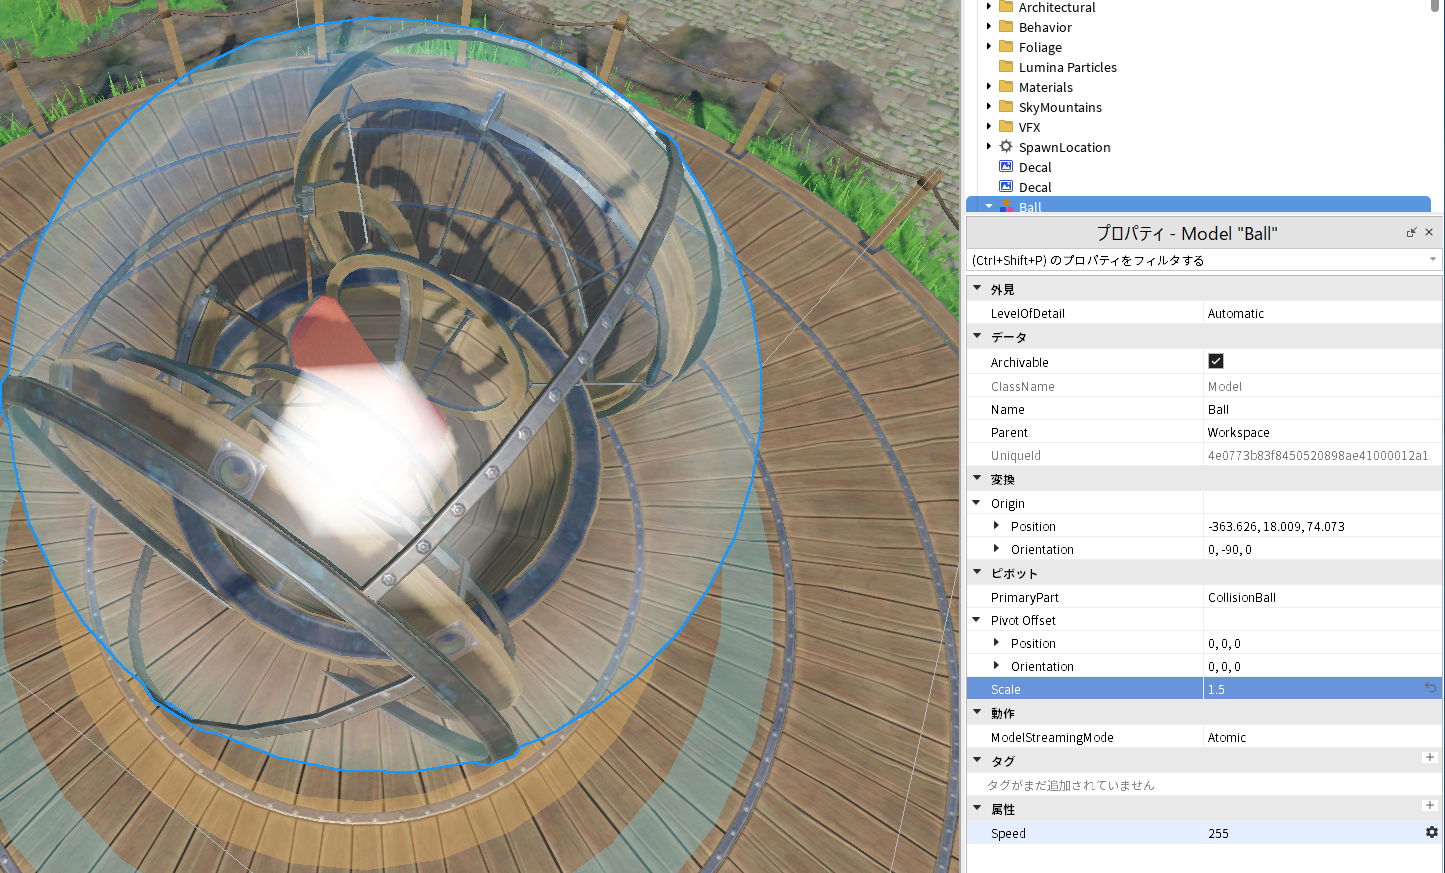Add a new tag with the plus icon
Image resolution: width=1445 pixels, height=873 pixels.
(1430, 758)
